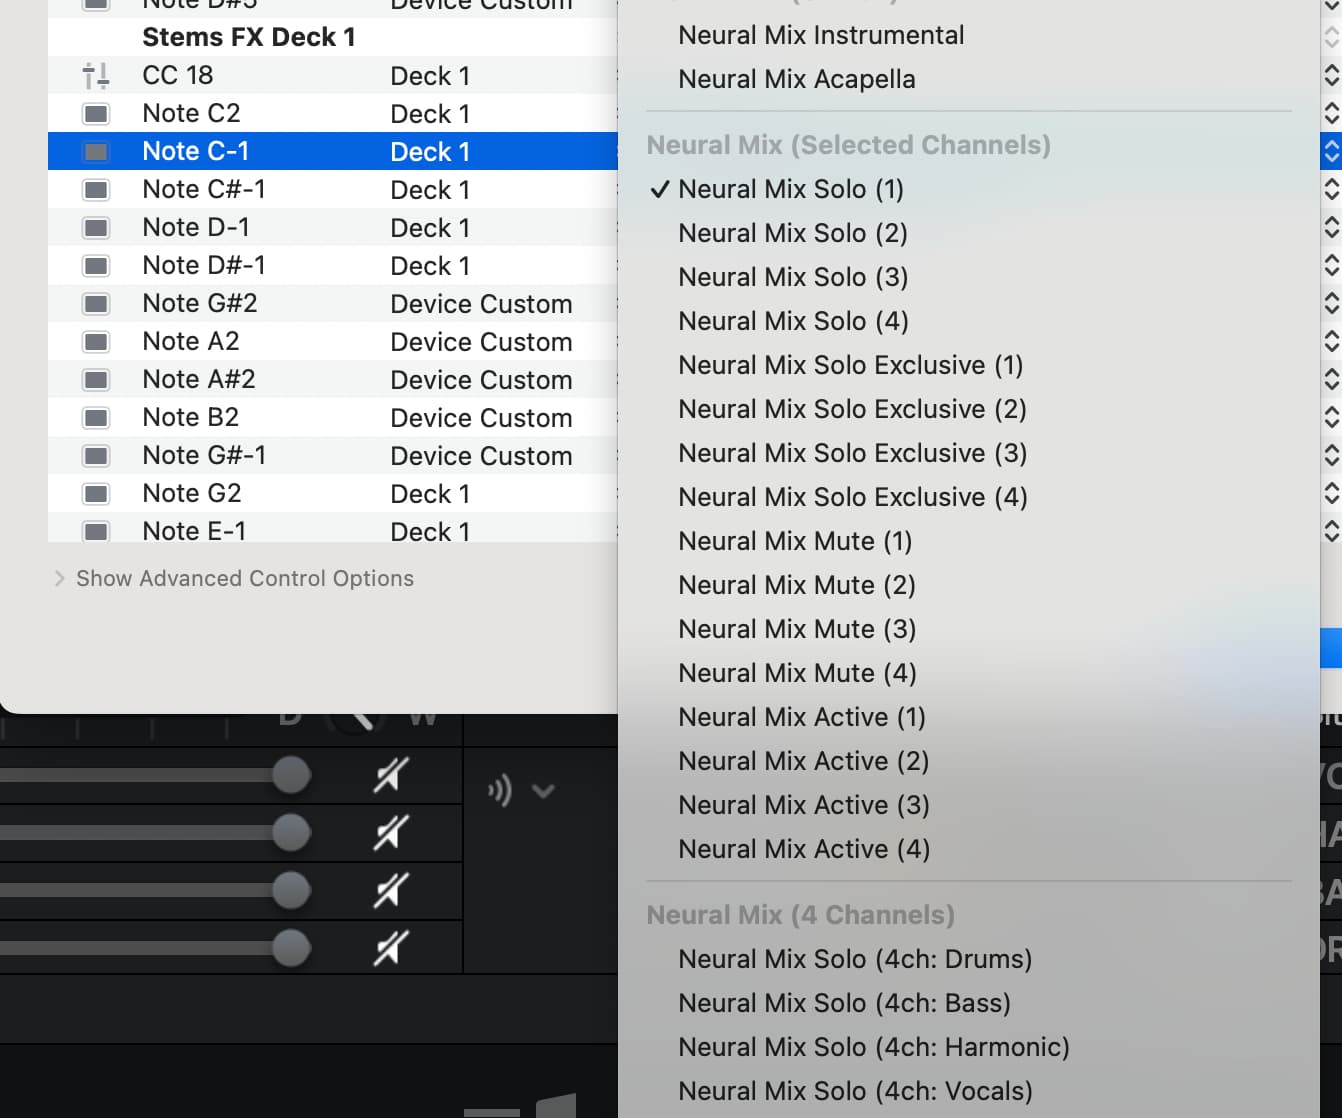Click the Device Custom target of Note G#-1

pyautogui.click(x=481, y=456)
